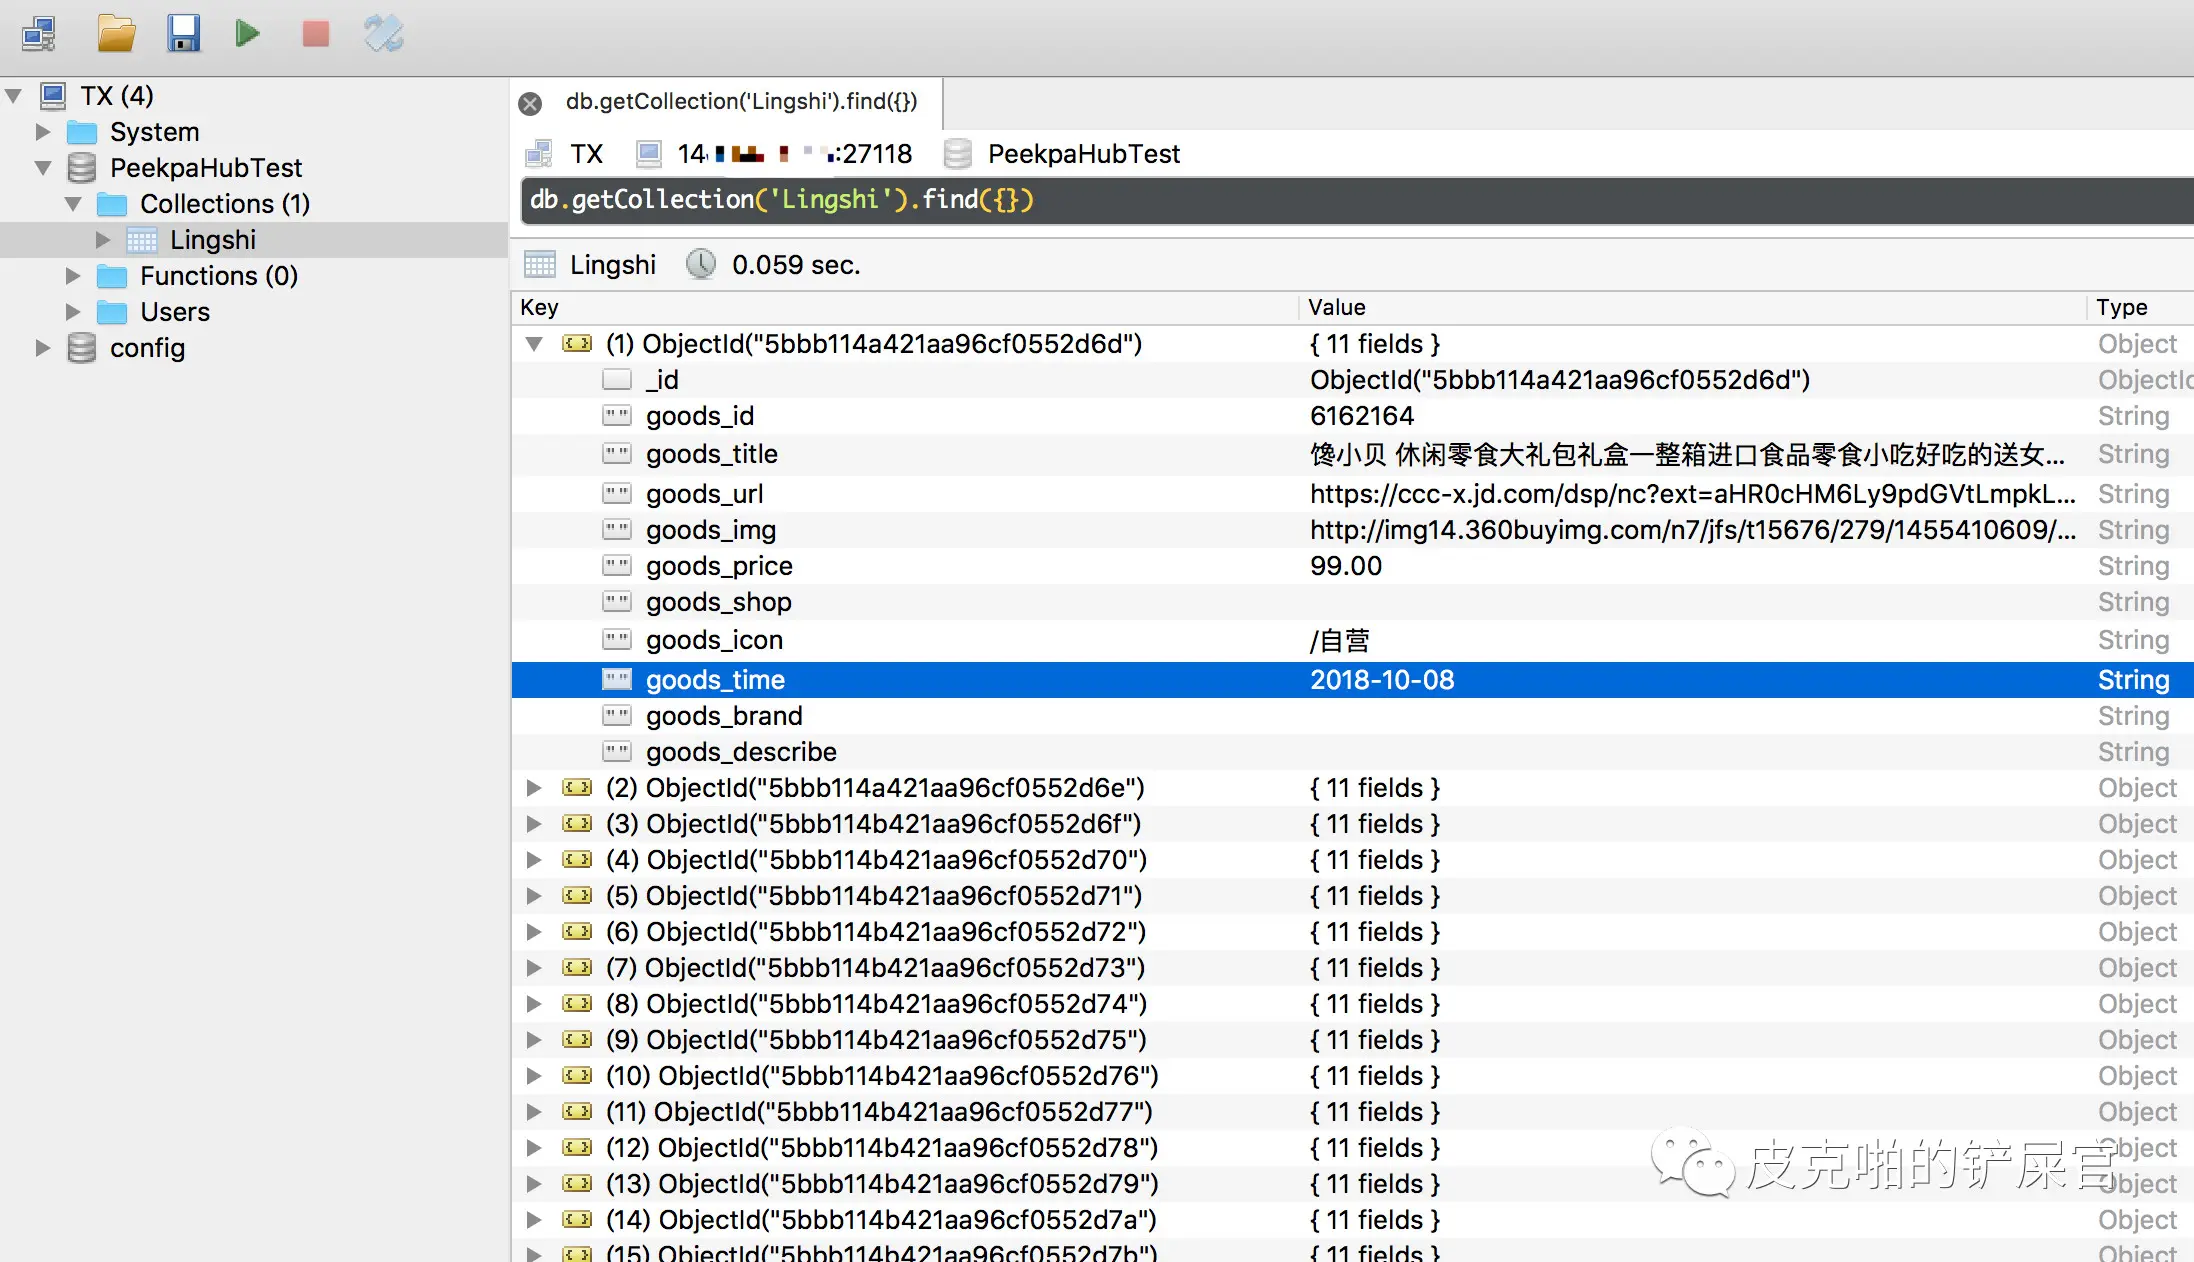Screen dimensions: 2194x1262
Task: Click the query input field
Action: tap(1300, 200)
